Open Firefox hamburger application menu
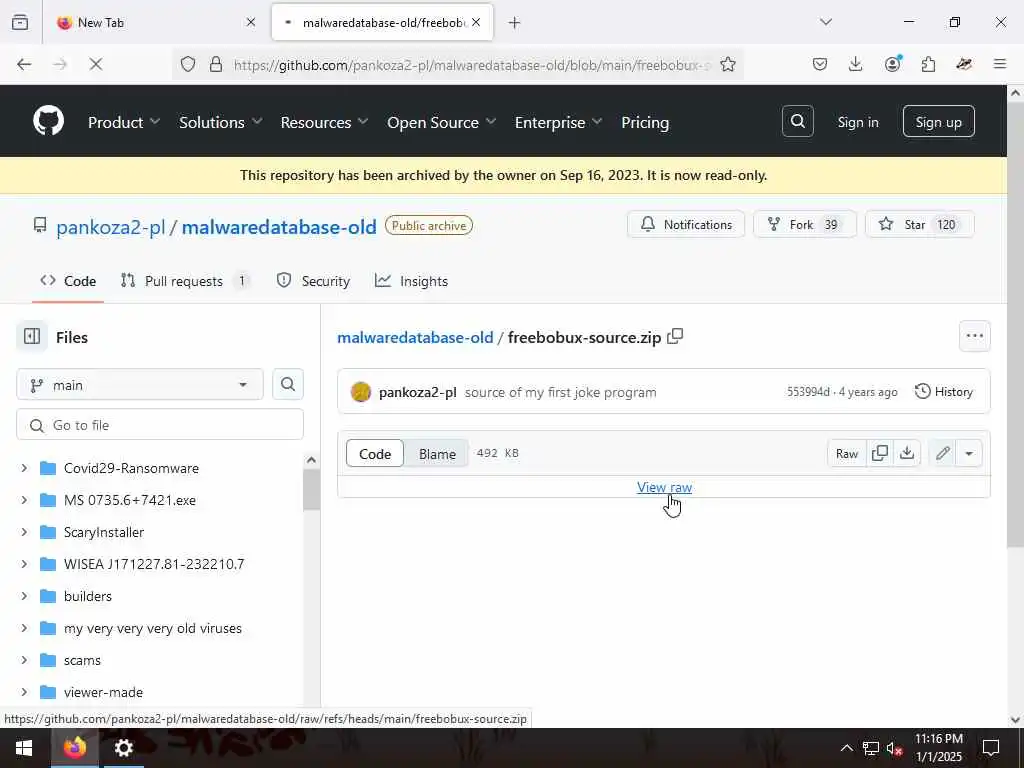The image size is (1024, 768). [1000, 64]
